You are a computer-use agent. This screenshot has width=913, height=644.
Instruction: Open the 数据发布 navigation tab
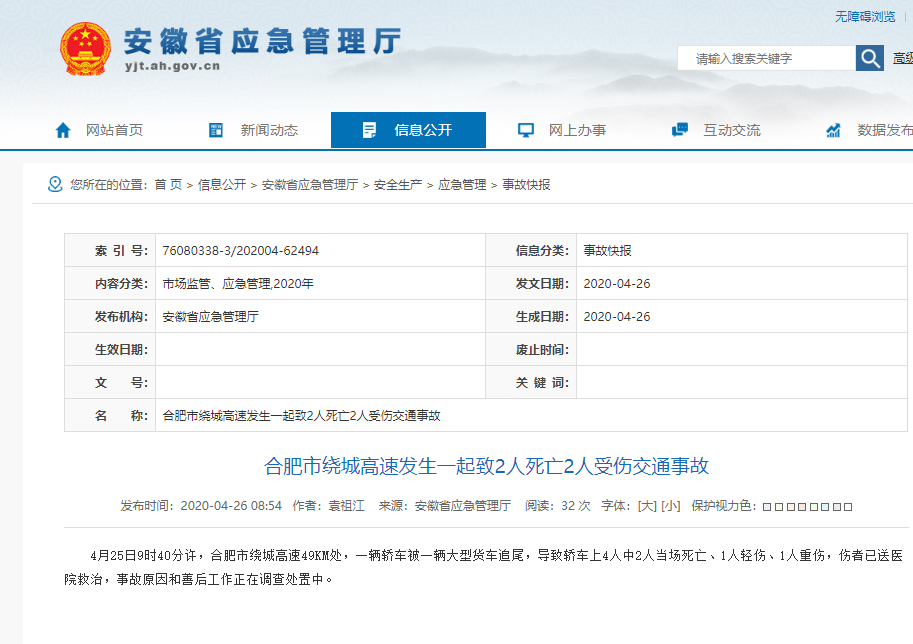[869, 130]
